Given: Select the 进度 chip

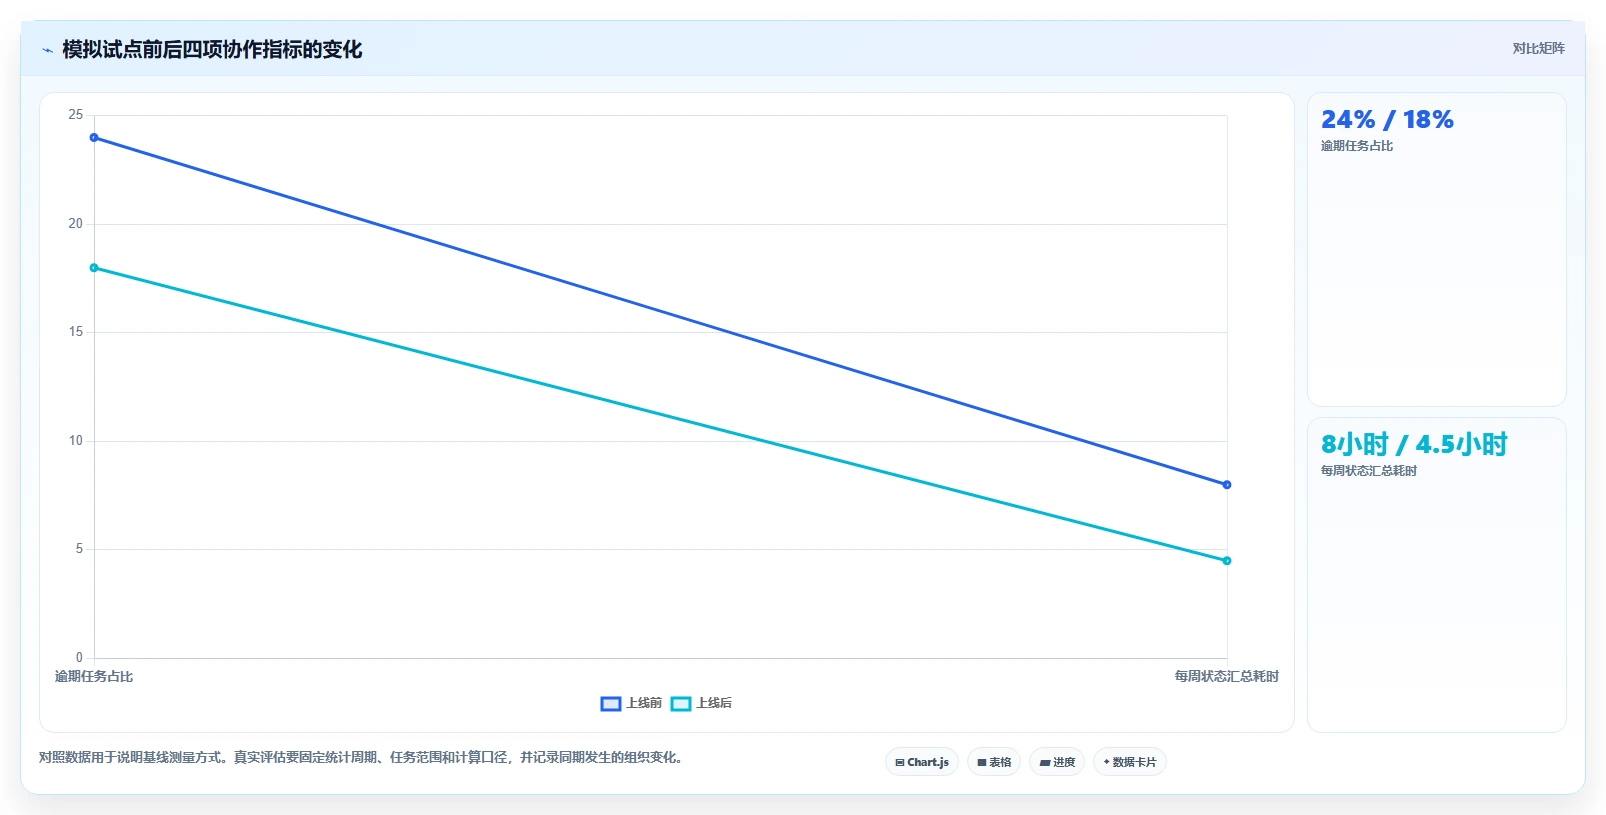Looking at the screenshot, I should (x=1057, y=762).
